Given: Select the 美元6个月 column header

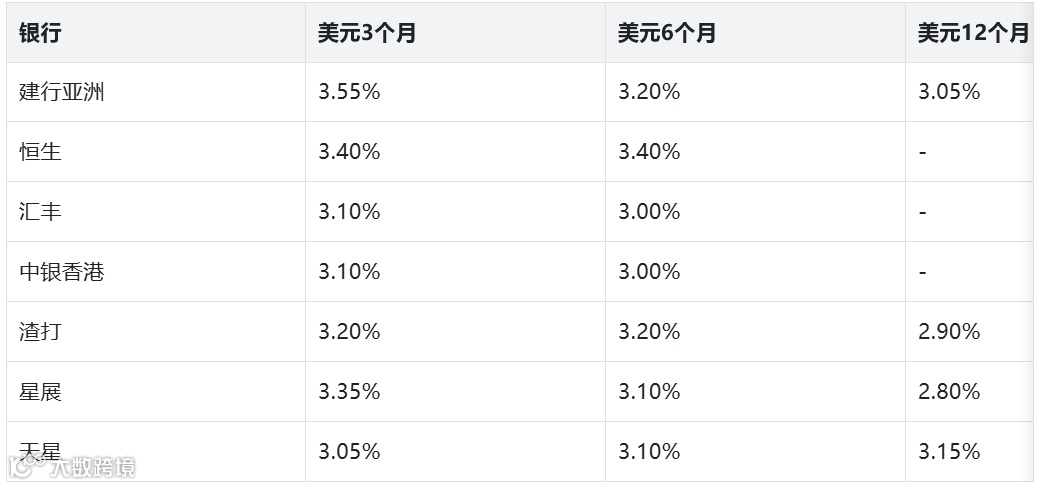Looking at the screenshot, I should point(666,33).
